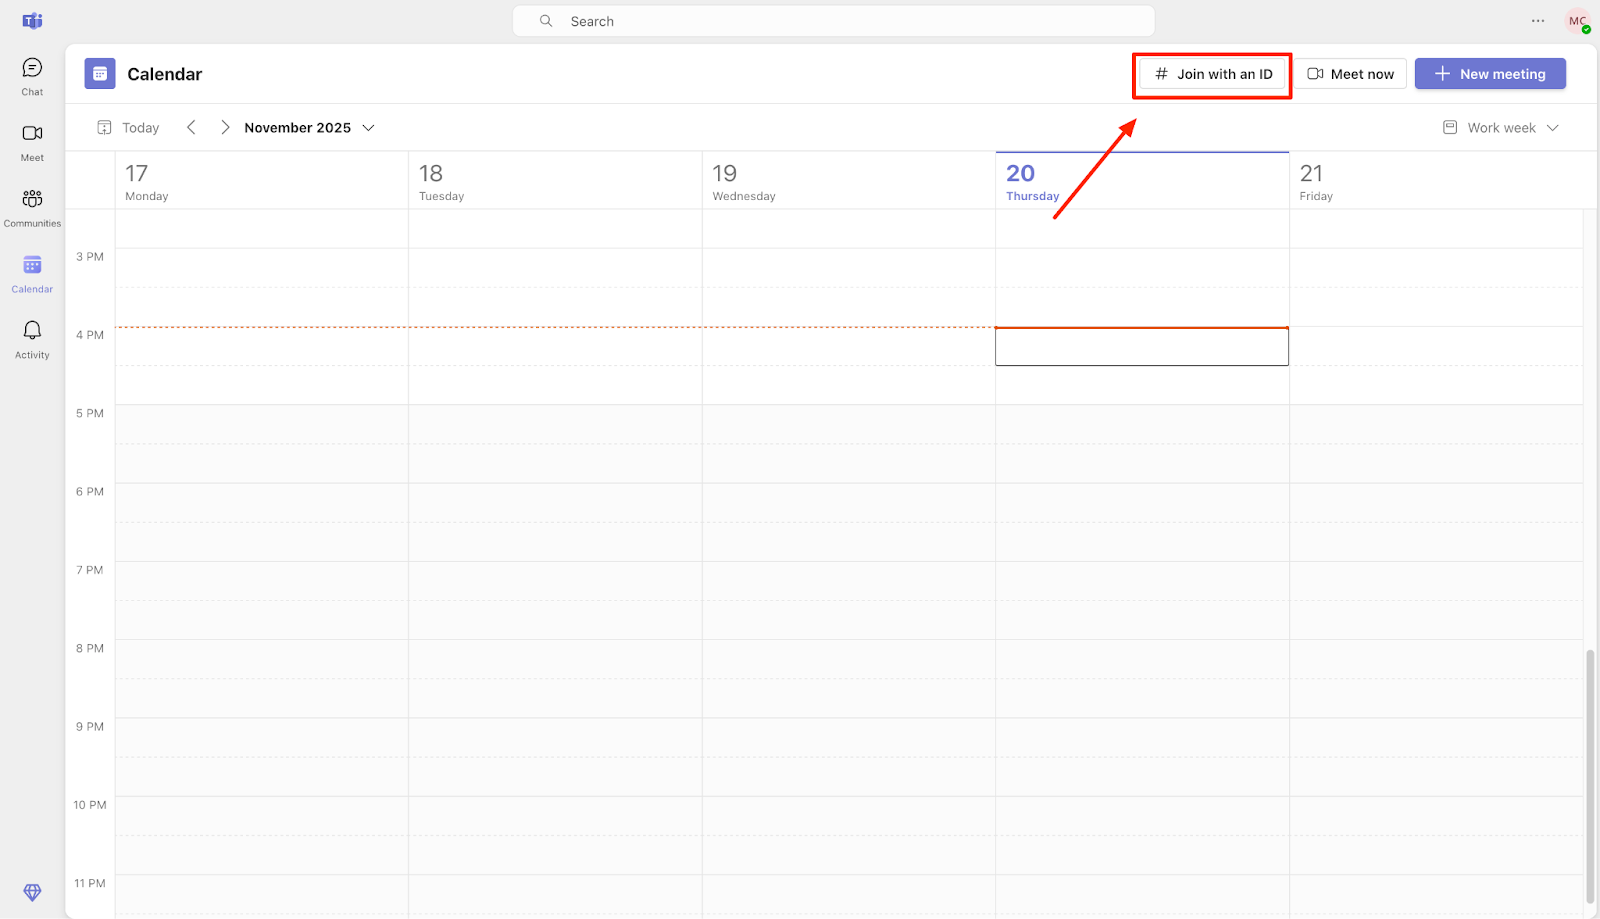Open Chat in the sidebar
The height and width of the screenshot is (919, 1600).
pyautogui.click(x=32, y=76)
